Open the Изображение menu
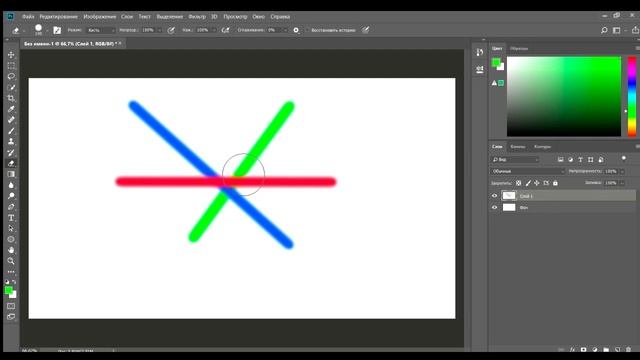This screenshot has height=360, width=640. (100, 17)
